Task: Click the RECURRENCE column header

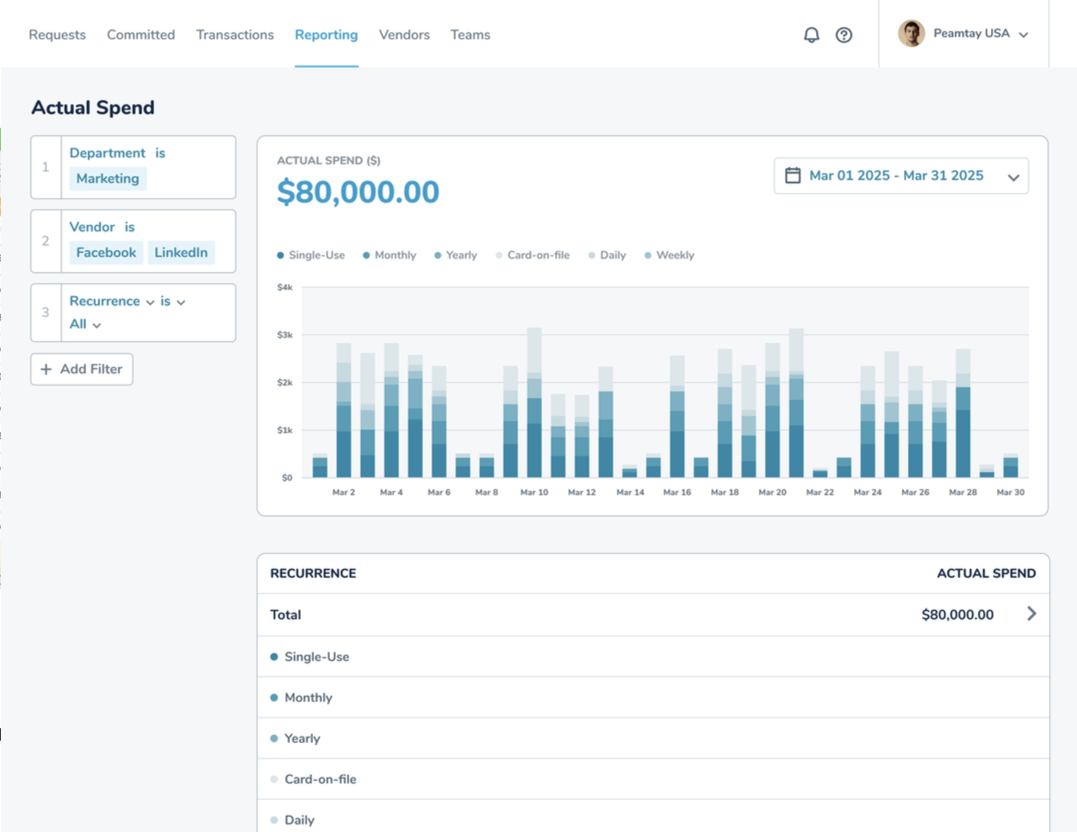Action: [x=313, y=574]
